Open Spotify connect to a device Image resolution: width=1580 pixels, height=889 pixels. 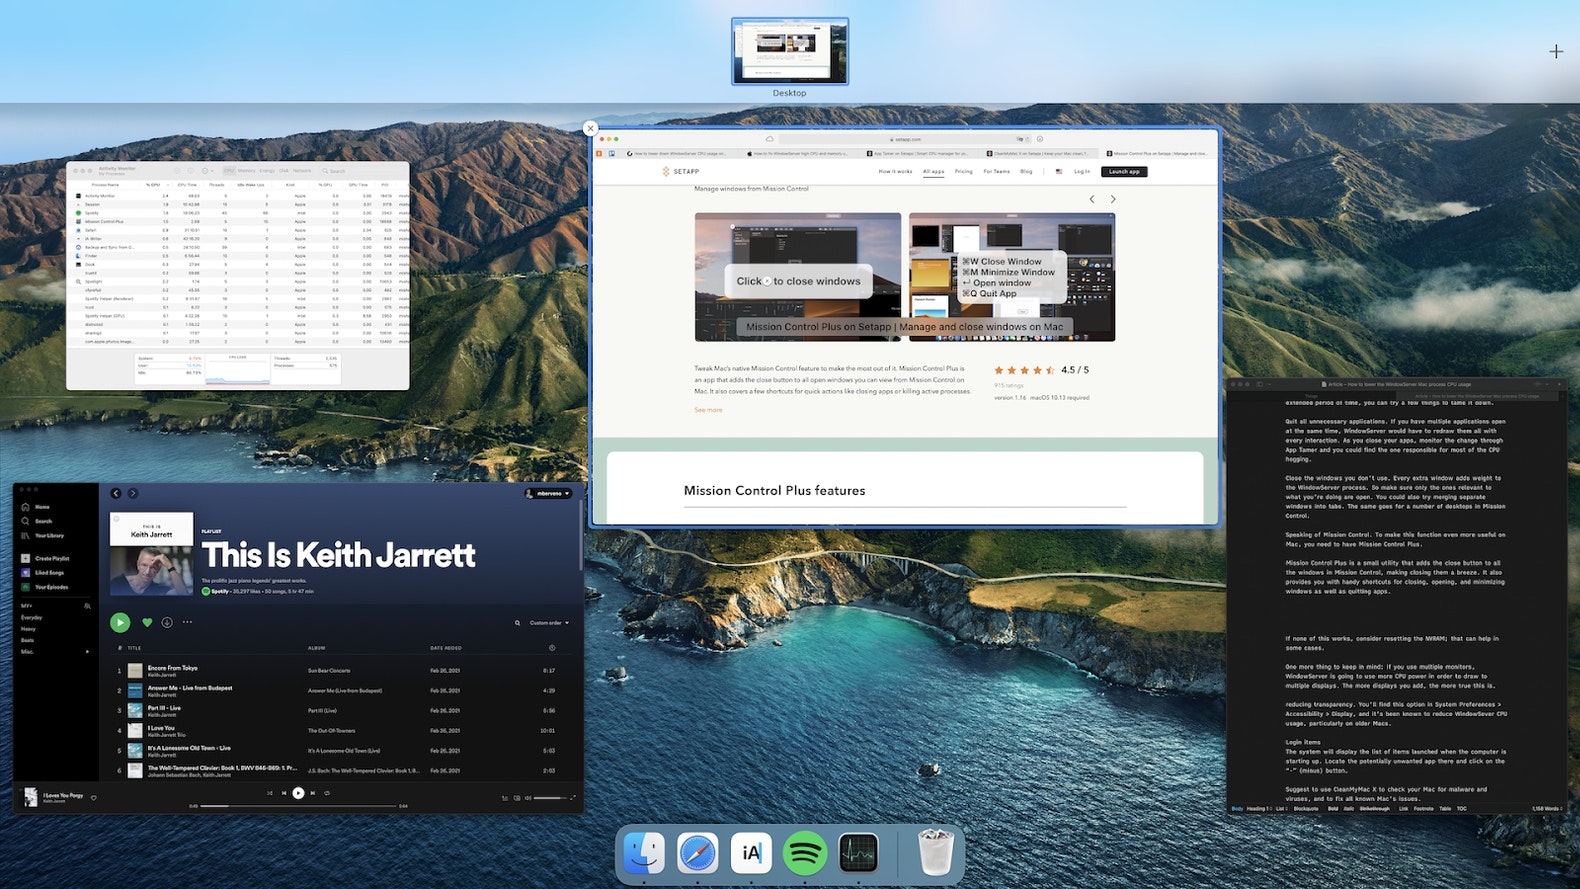pos(517,798)
